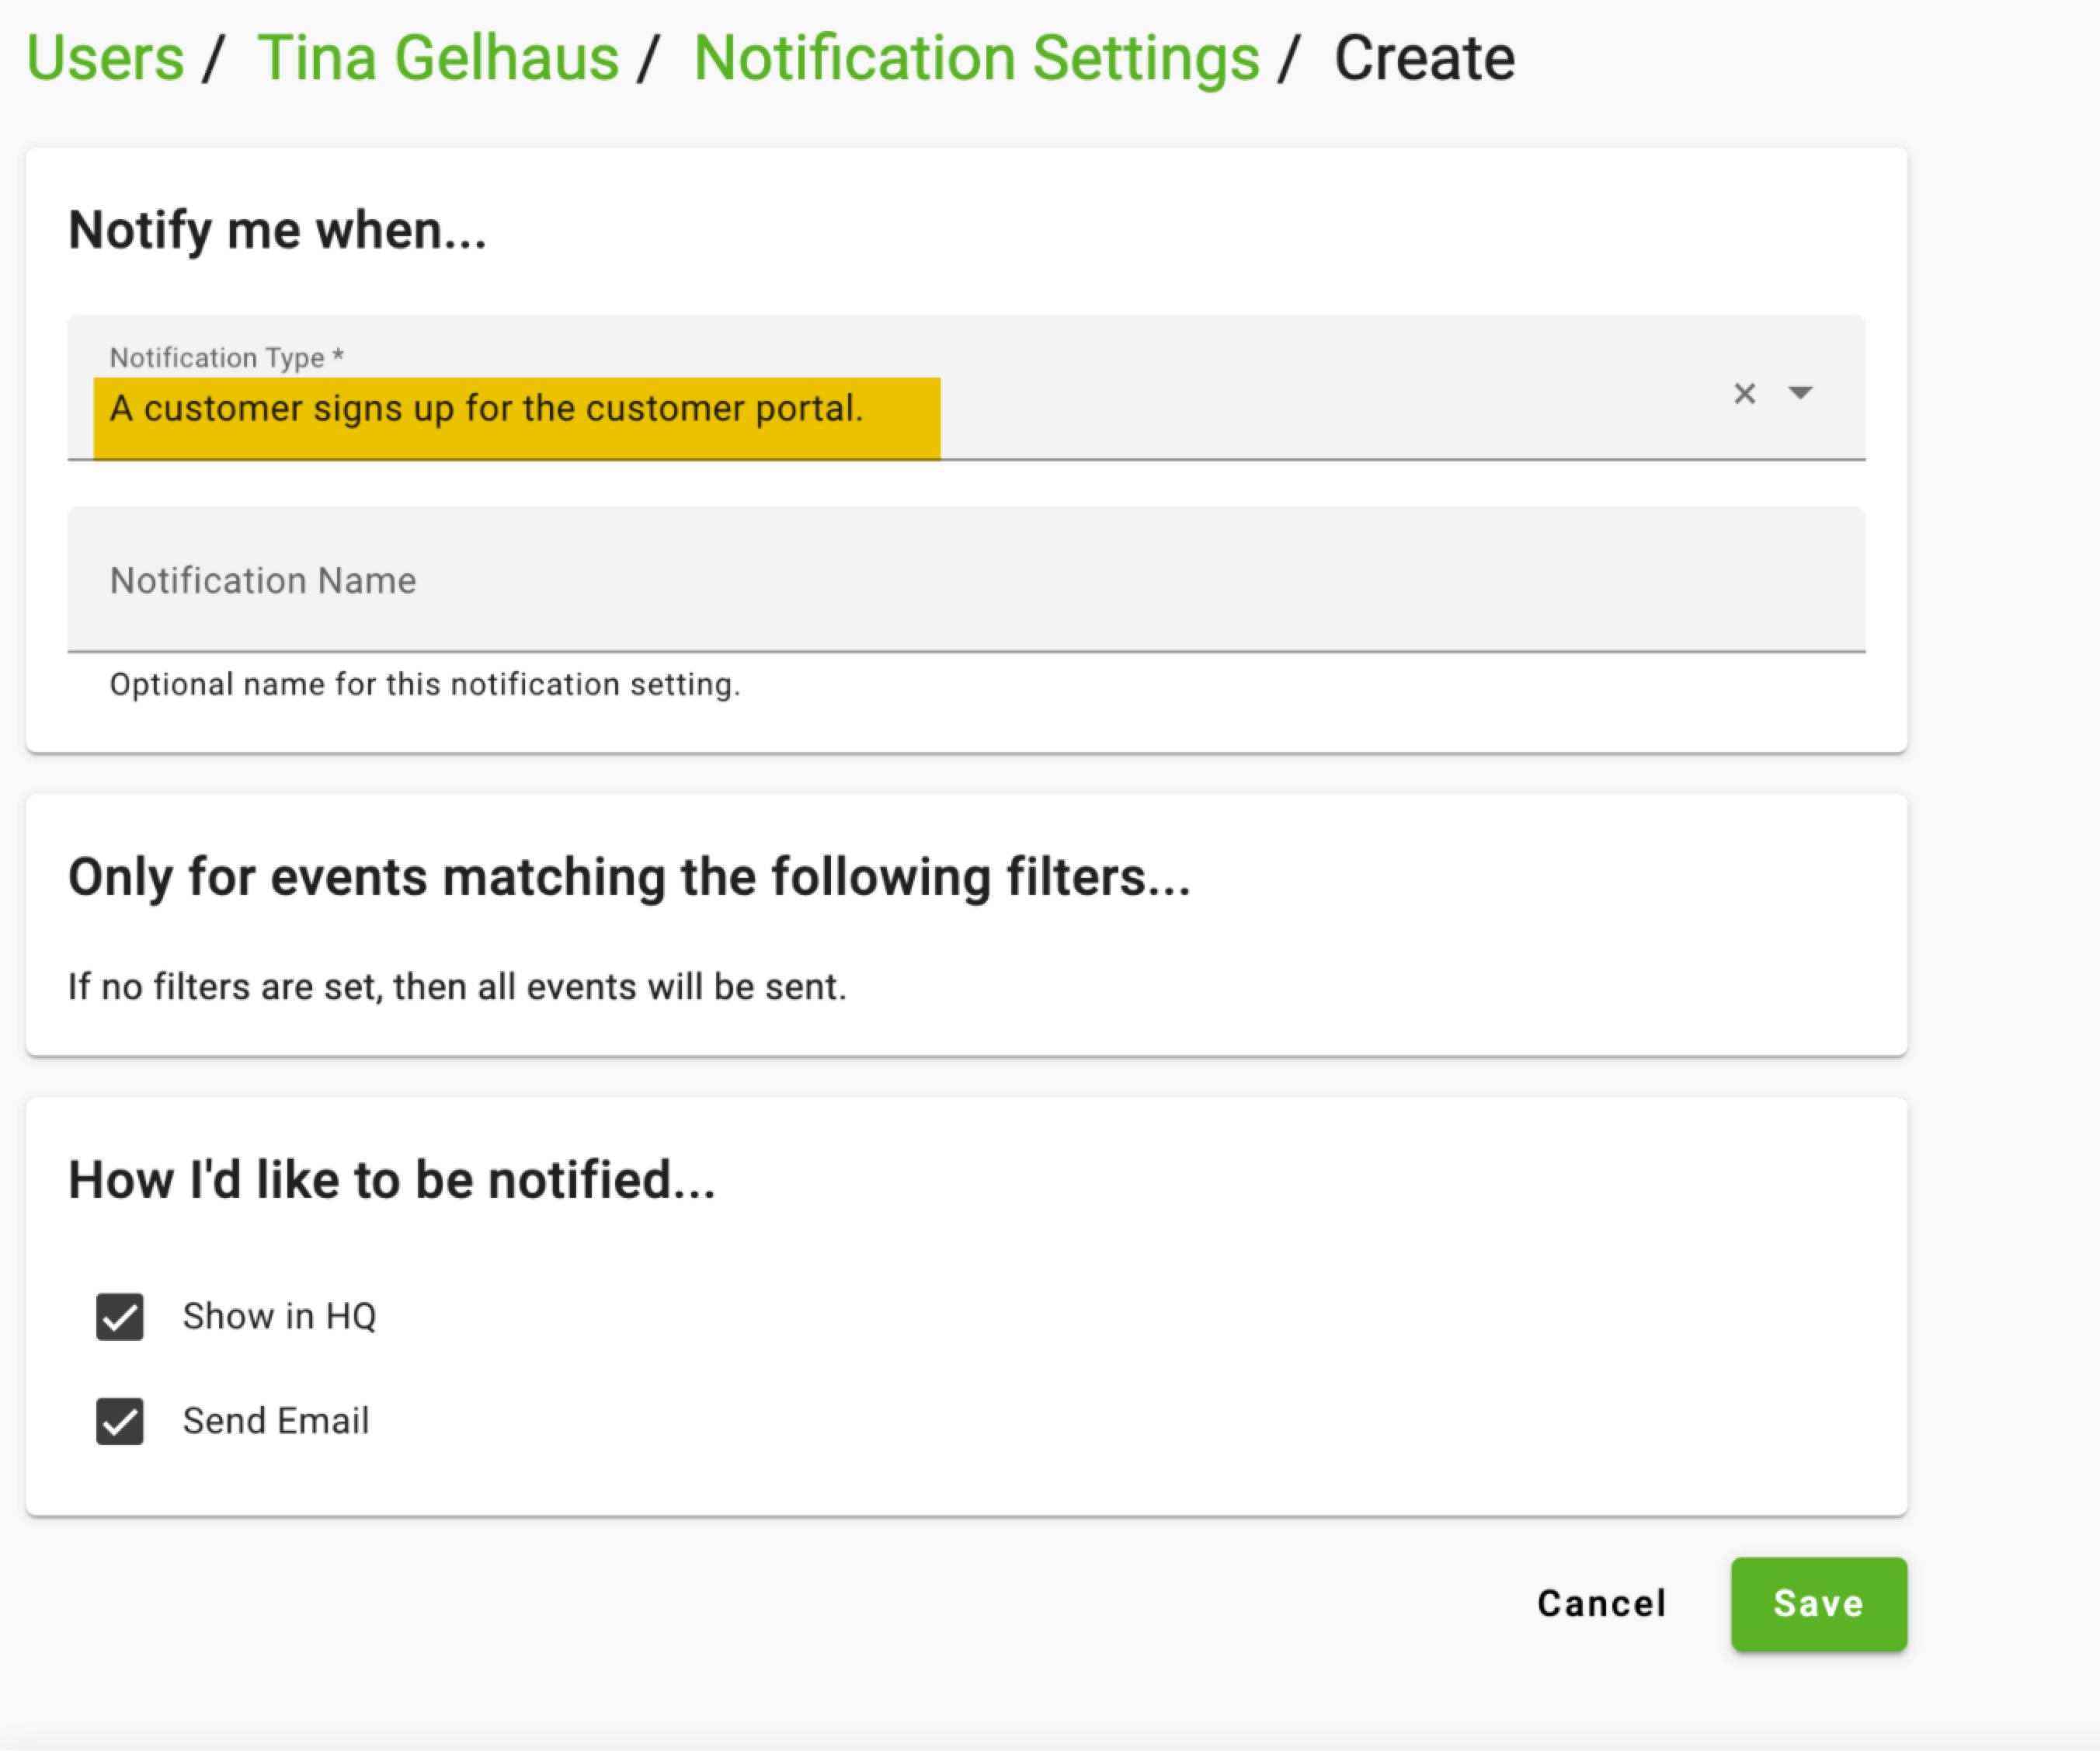Select the text 'A customer signs up for the customer portal.'
The width and height of the screenshot is (2100, 1751).
tap(486, 409)
